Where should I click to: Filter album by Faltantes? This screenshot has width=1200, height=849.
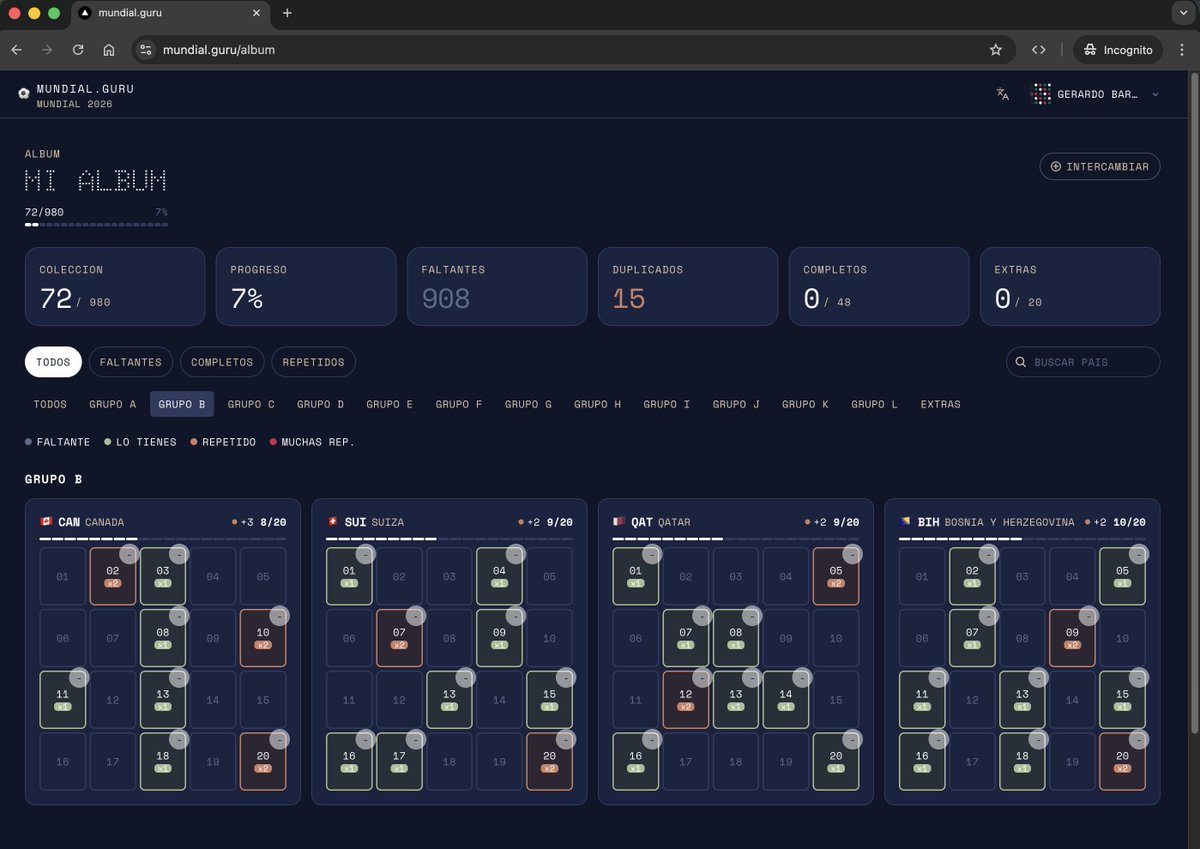(x=131, y=362)
